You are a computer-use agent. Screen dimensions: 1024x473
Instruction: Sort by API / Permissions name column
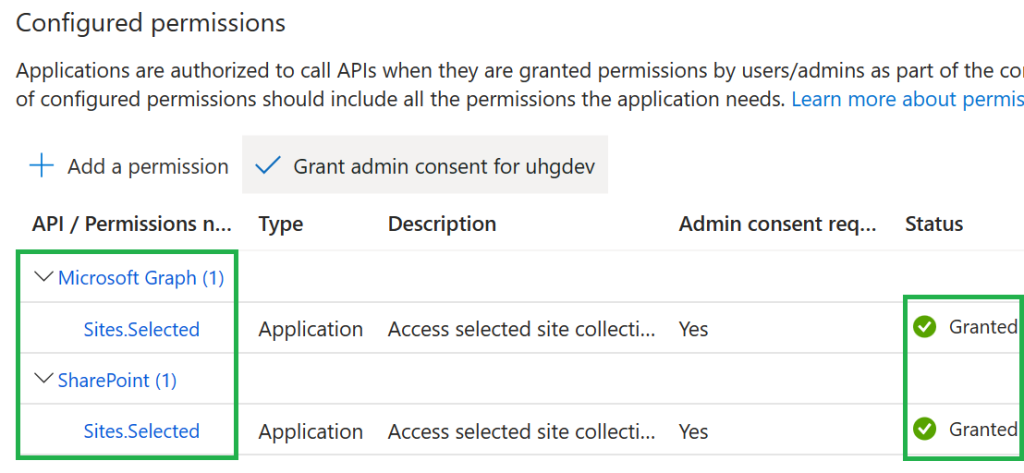(132, 224)
